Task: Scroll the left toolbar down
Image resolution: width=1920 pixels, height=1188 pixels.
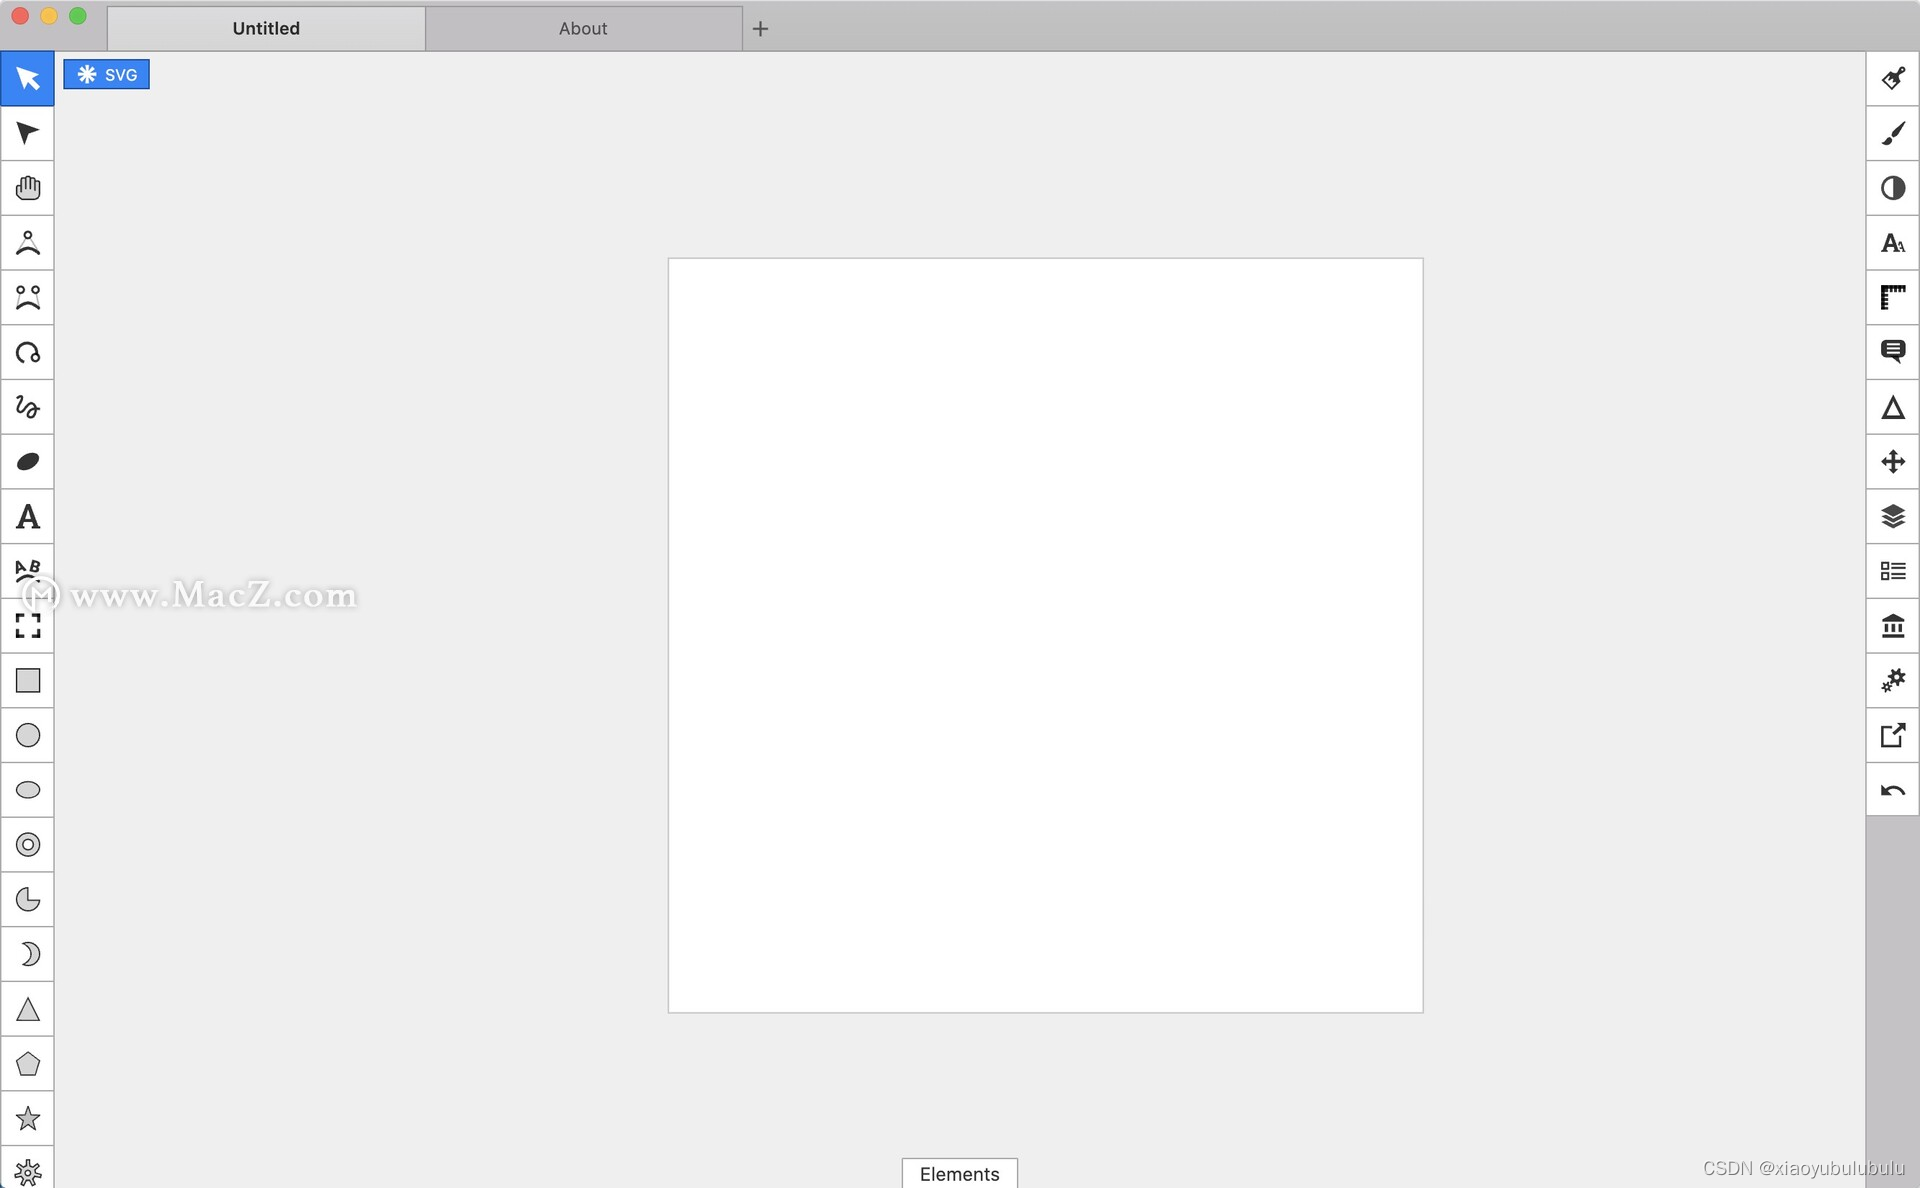Action: pos(27,1173)
